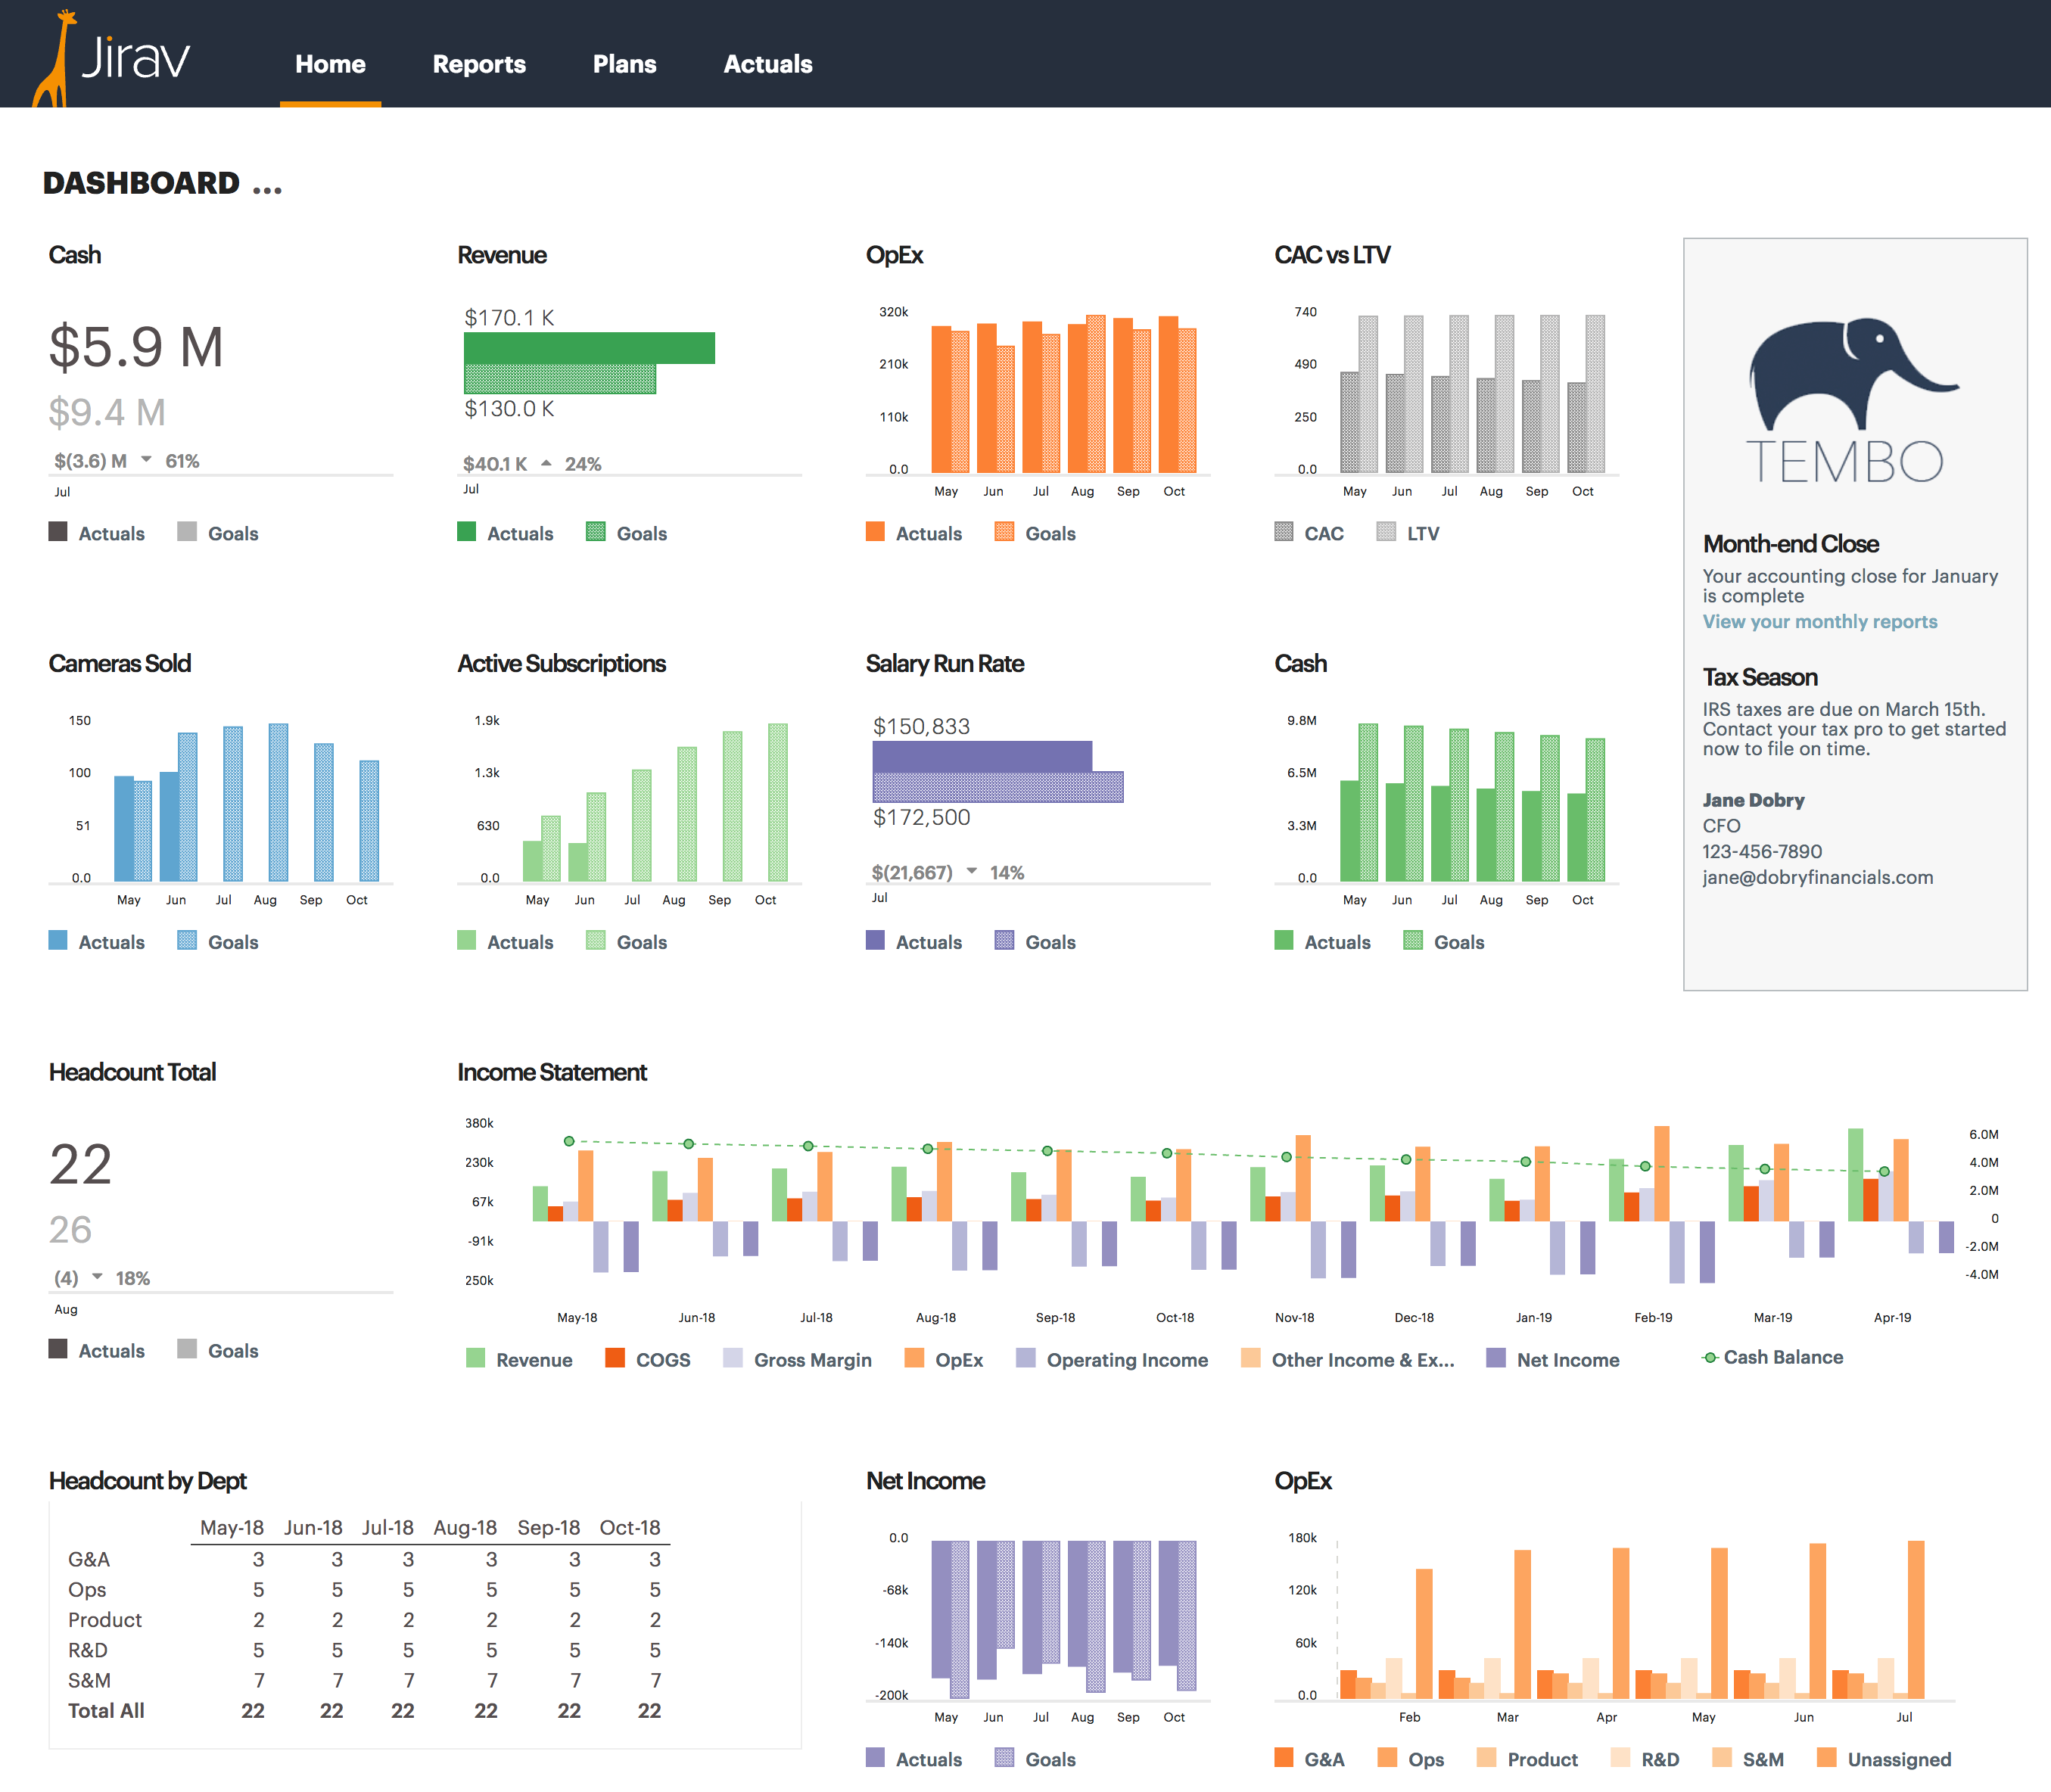Viewport: 2051px width, 1792px height.
Task: Click the Cash Balance line legend marker
Action: coord(1710,1357)
